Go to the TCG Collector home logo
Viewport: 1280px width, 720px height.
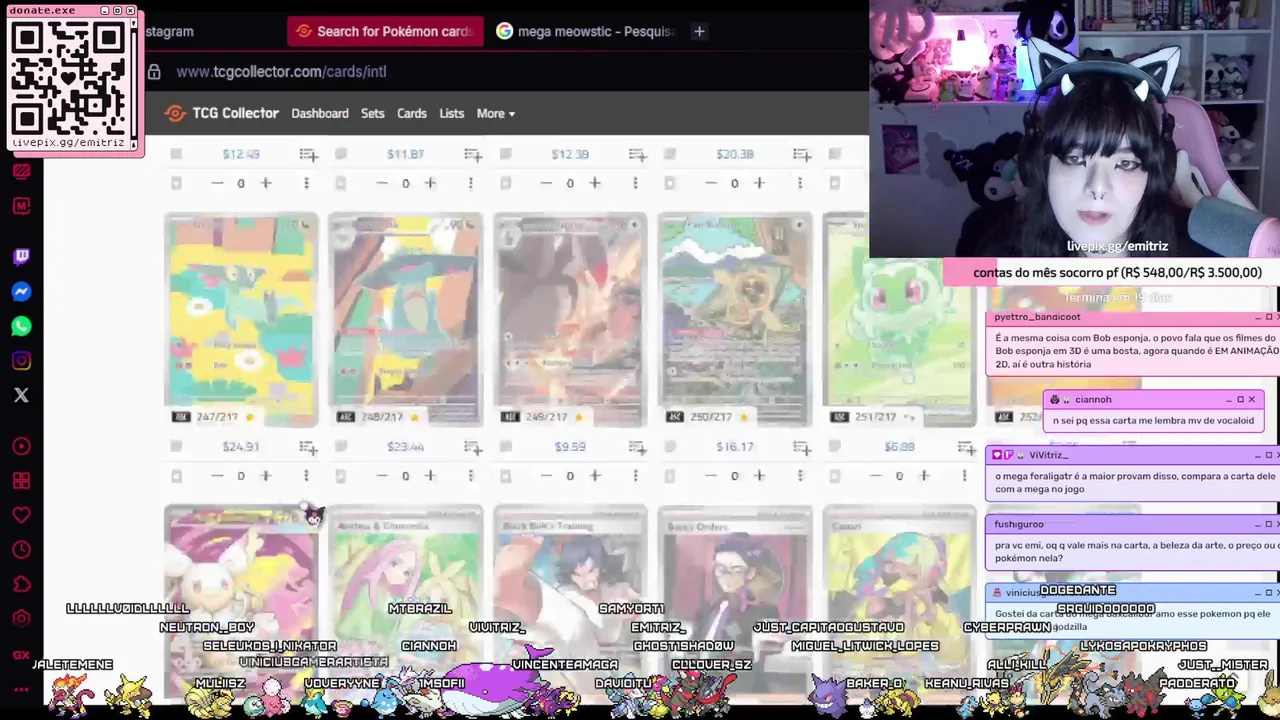point(222,113)
